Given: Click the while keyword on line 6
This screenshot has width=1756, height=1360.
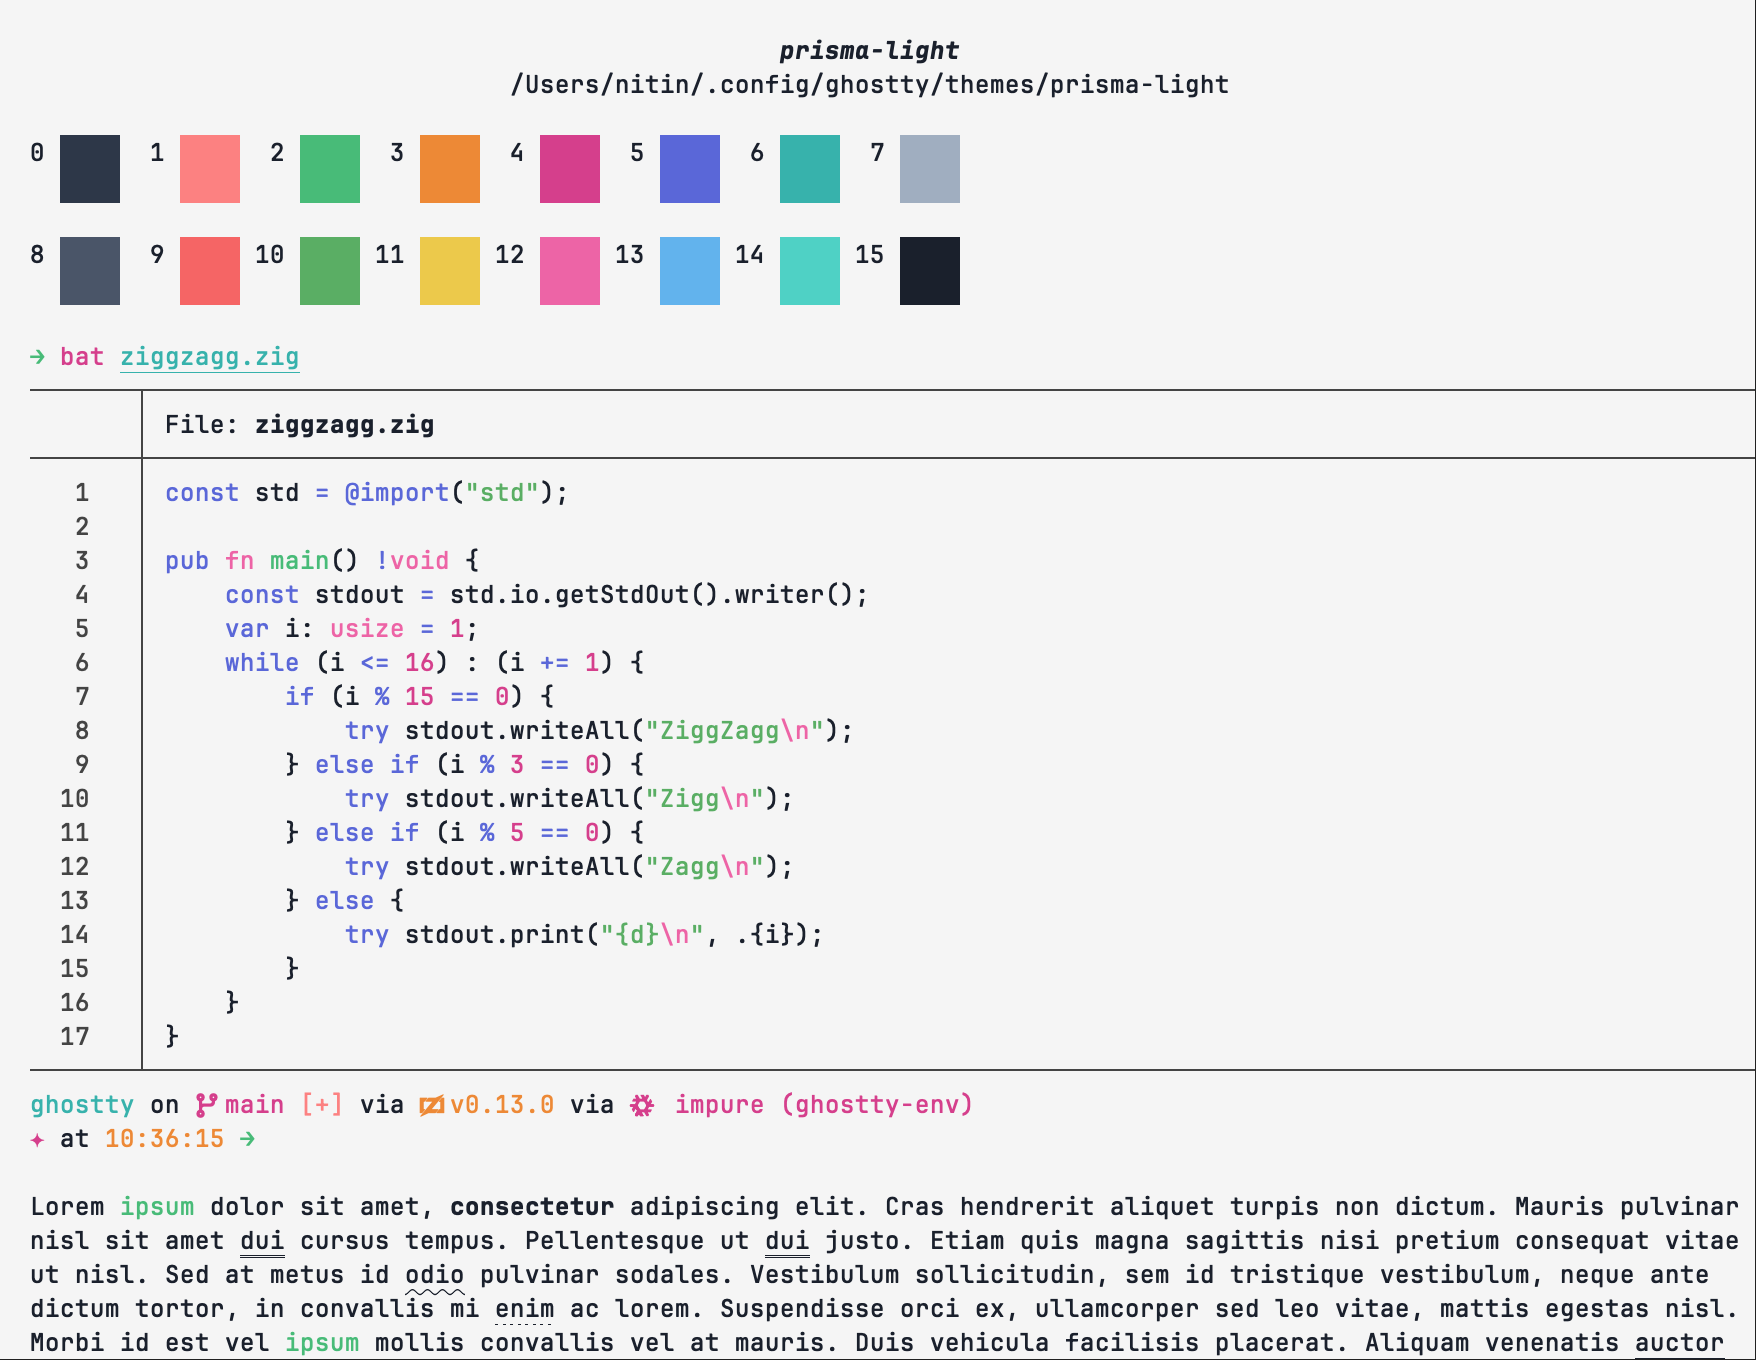Looking at the screenshot, I should coord(262,663).
